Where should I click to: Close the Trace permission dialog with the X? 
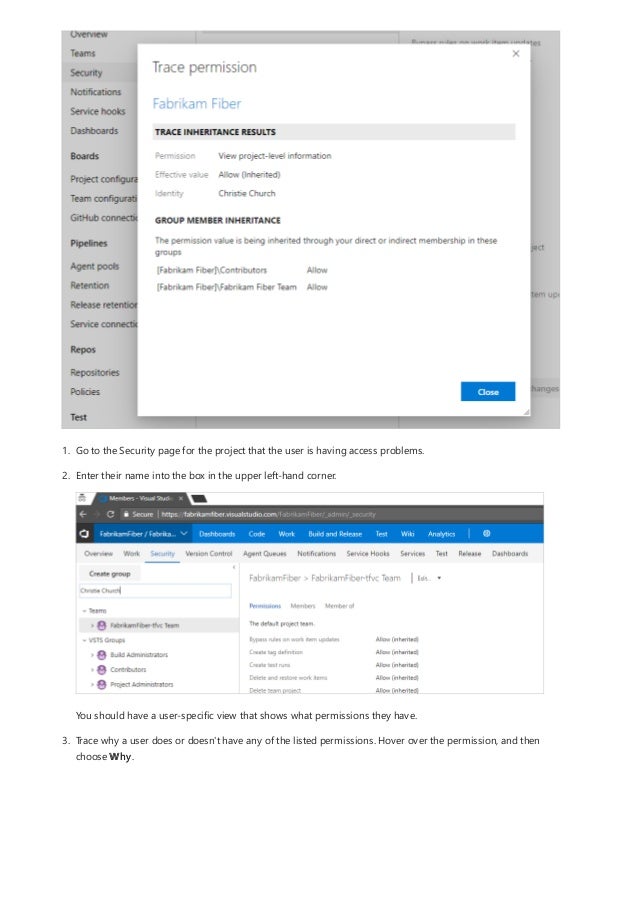[x=516, y=54]
